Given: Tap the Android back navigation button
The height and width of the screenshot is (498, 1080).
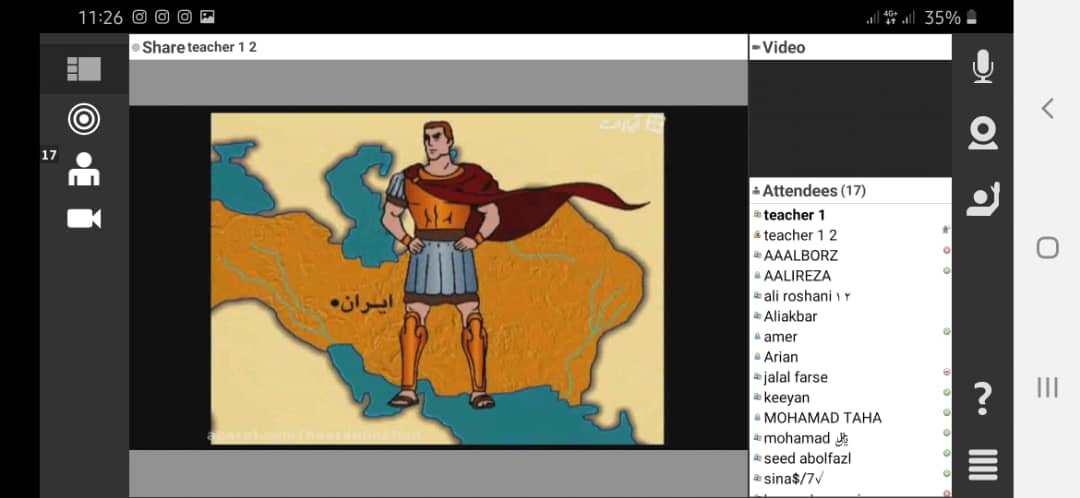Looking at the screenshot, I should pyautogui.click(x=1048, y=108).
